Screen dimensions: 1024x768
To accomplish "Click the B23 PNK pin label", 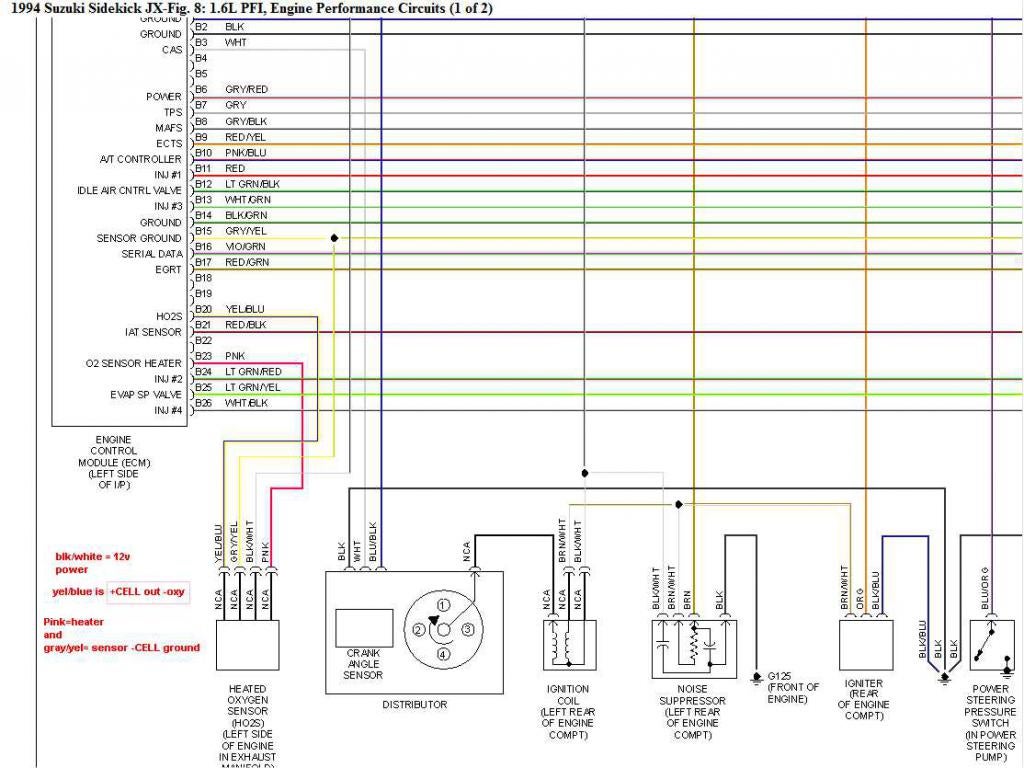I will tap(220, 357).
